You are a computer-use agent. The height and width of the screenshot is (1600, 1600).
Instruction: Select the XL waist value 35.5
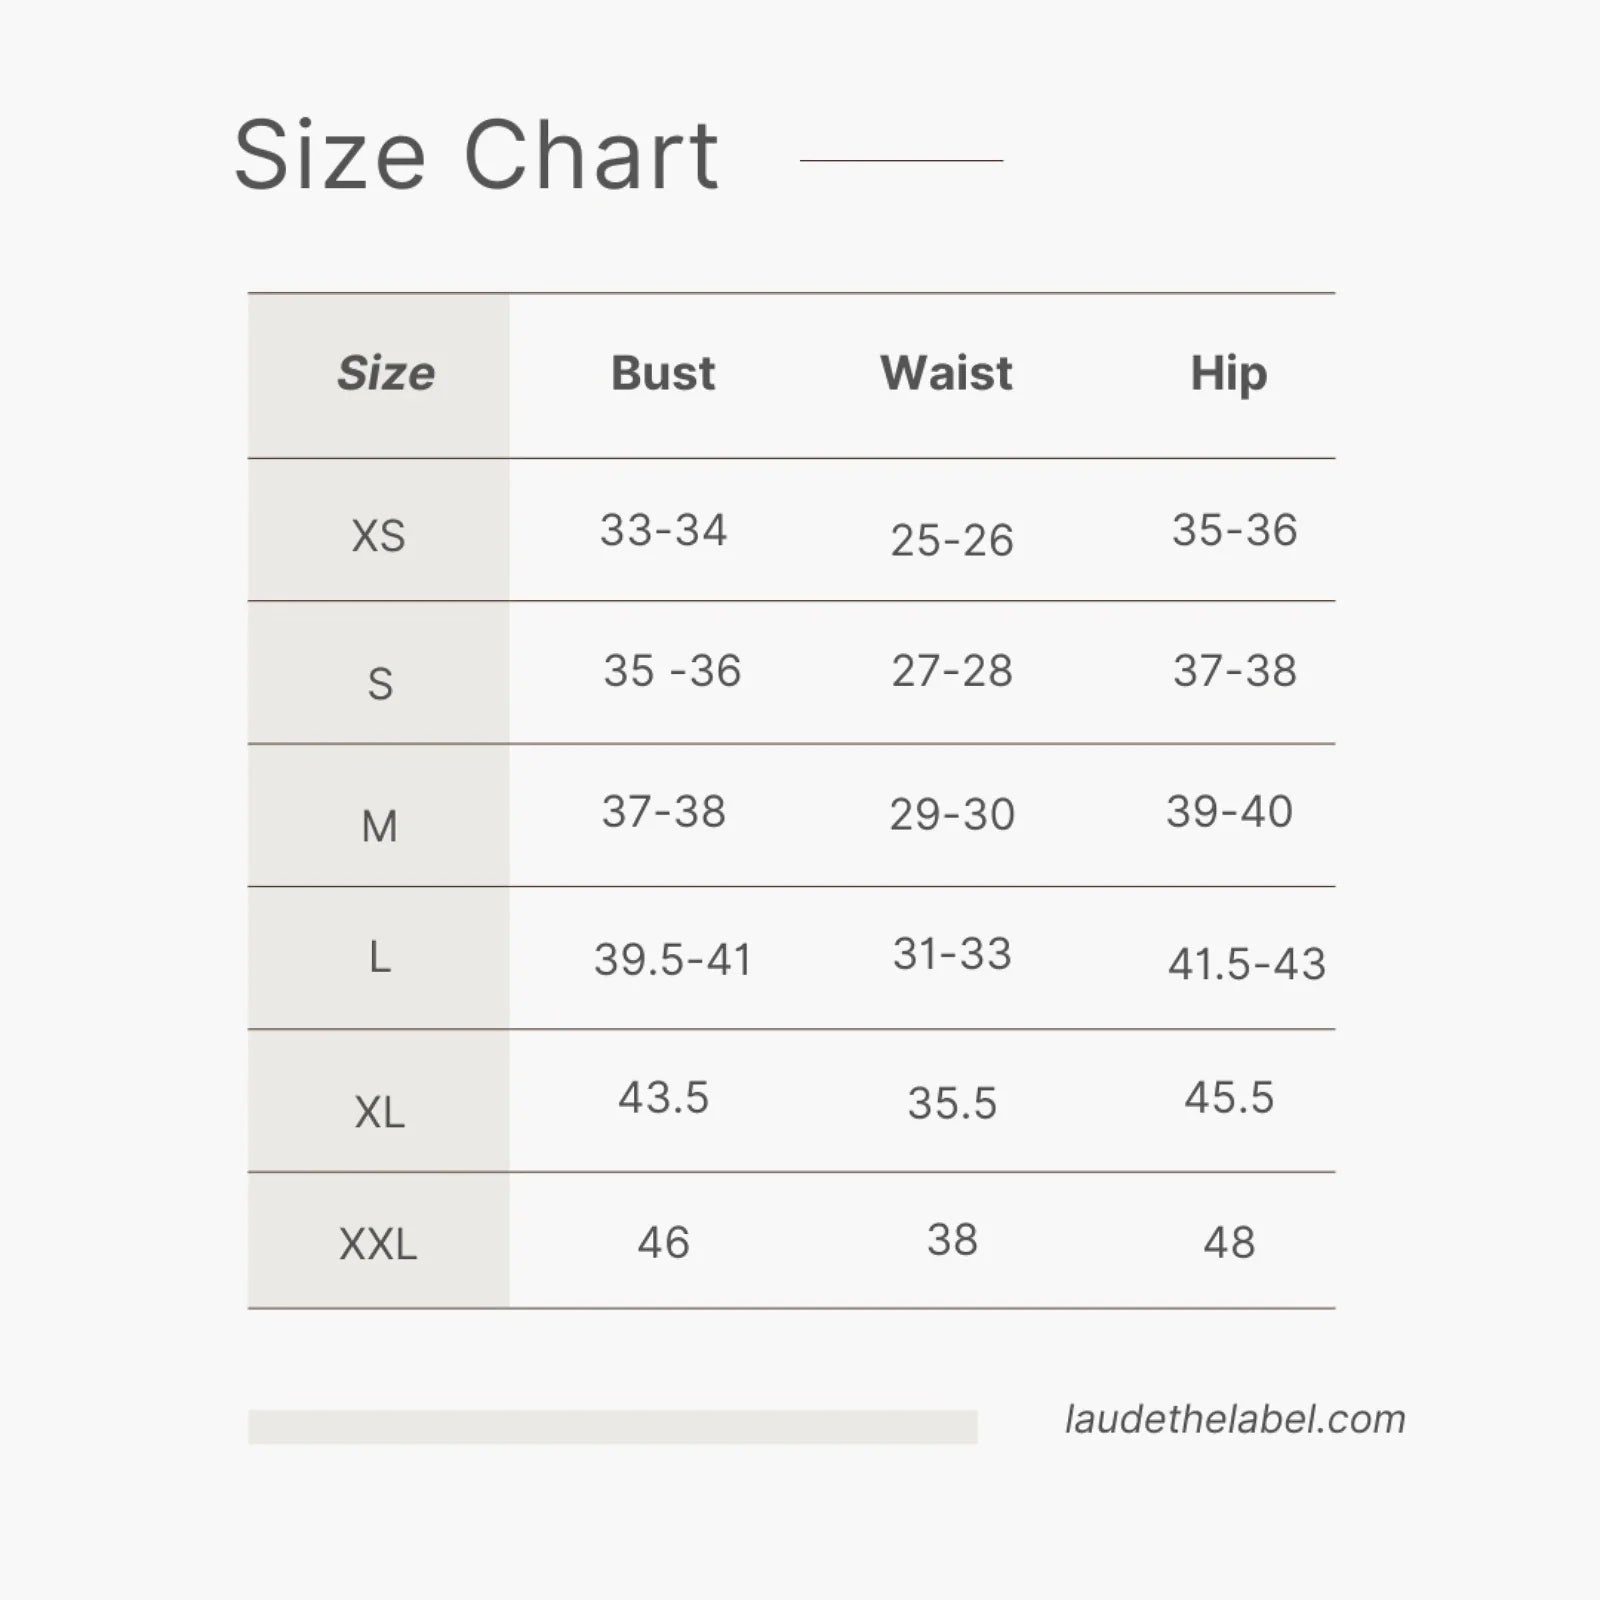[x=952, y=1104]
